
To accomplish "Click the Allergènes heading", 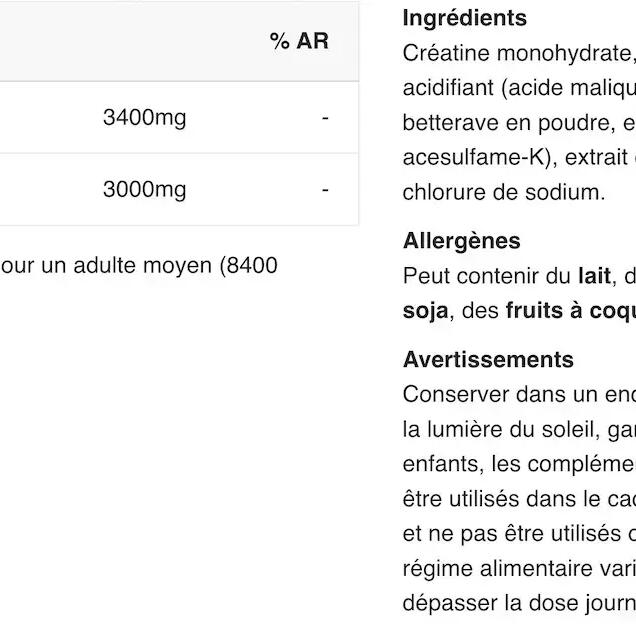I will (x=461, y=241).
